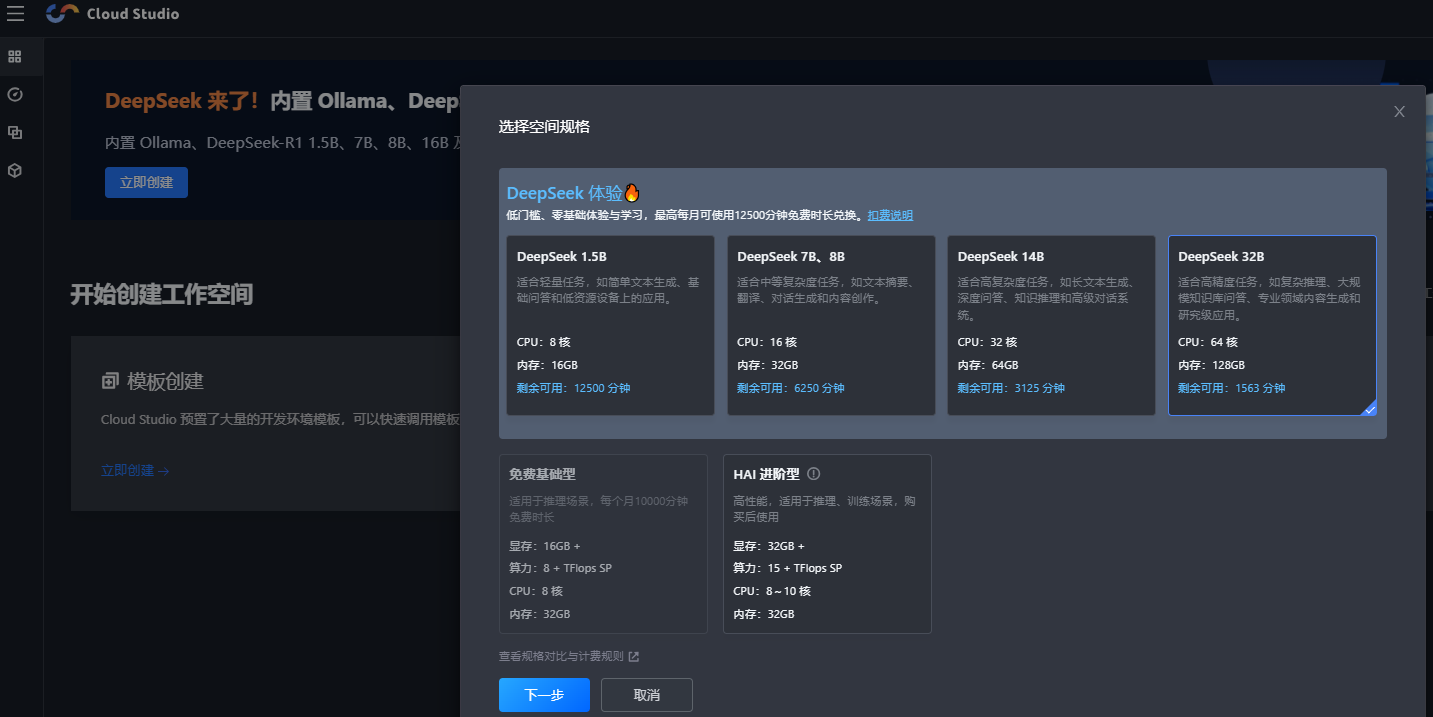This screenshot has width=1433, height=717.
Task: Open the cube package sidebar icon
Action: tap(14, 171)
